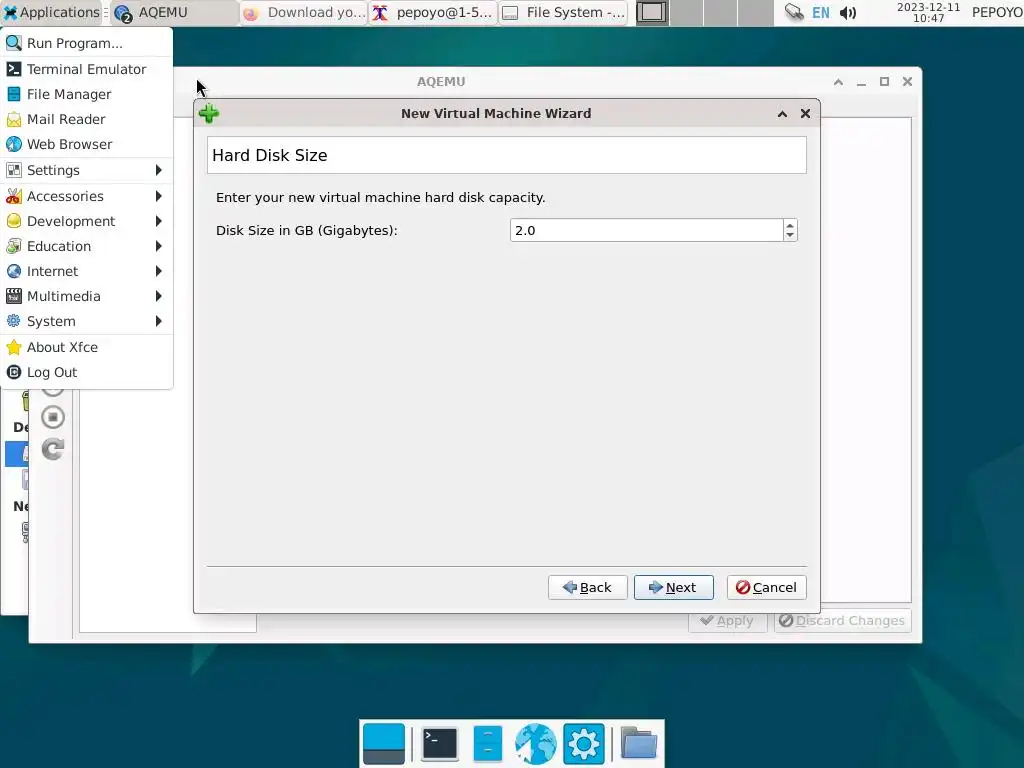Expand the System submenu

87,321
